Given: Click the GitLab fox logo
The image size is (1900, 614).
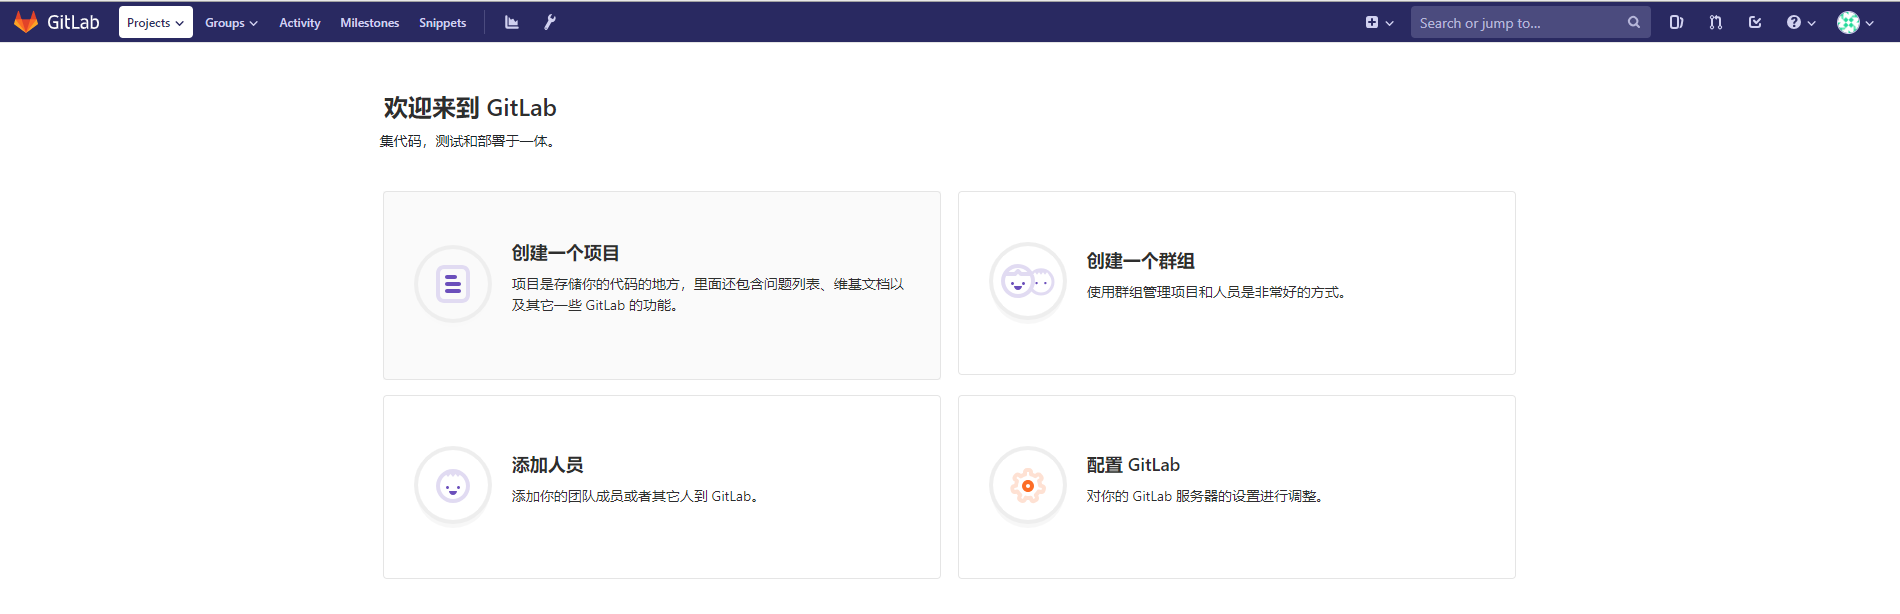Looking at the screenshot, I should 26,22.
